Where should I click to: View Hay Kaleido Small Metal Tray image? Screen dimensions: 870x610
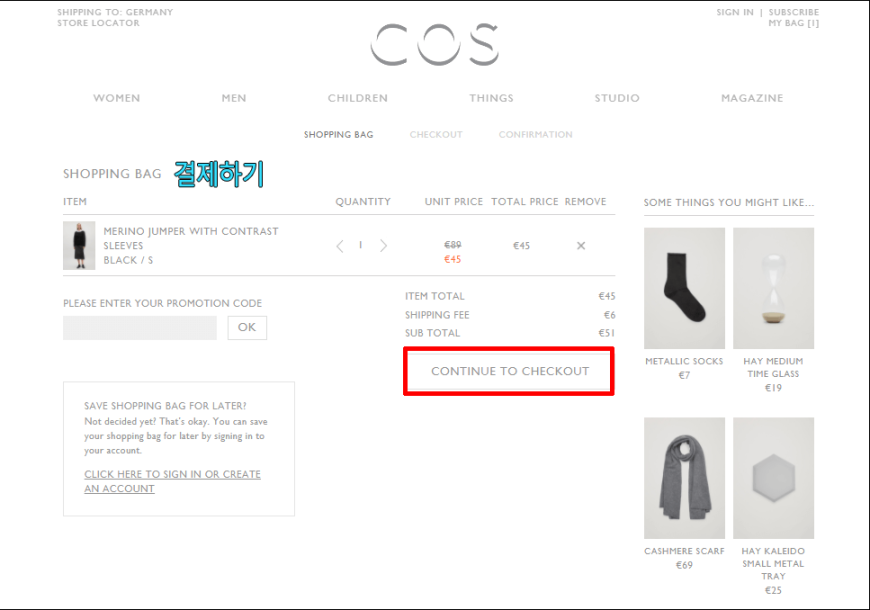pyautogui.click(x=773, y=478)
